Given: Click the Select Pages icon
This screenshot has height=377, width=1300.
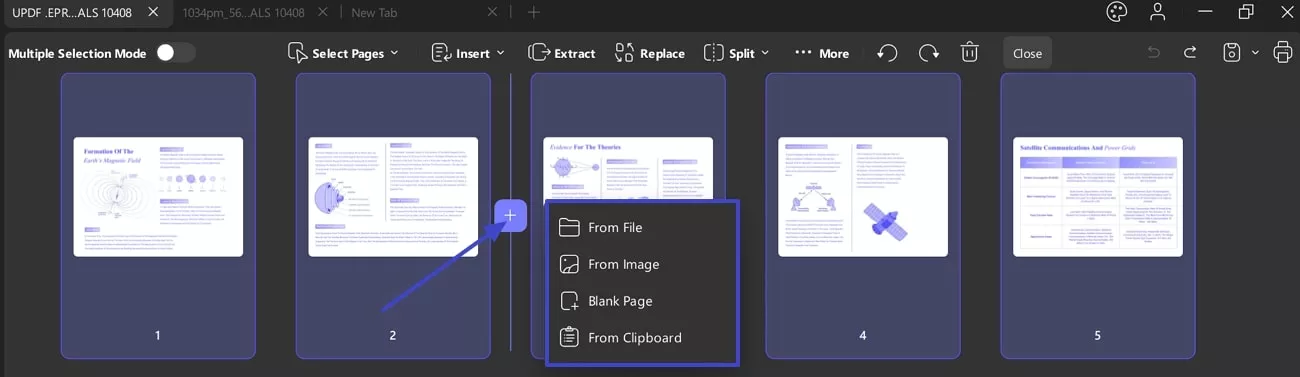Looking at the screenshot, I should [x=297, y=53].
